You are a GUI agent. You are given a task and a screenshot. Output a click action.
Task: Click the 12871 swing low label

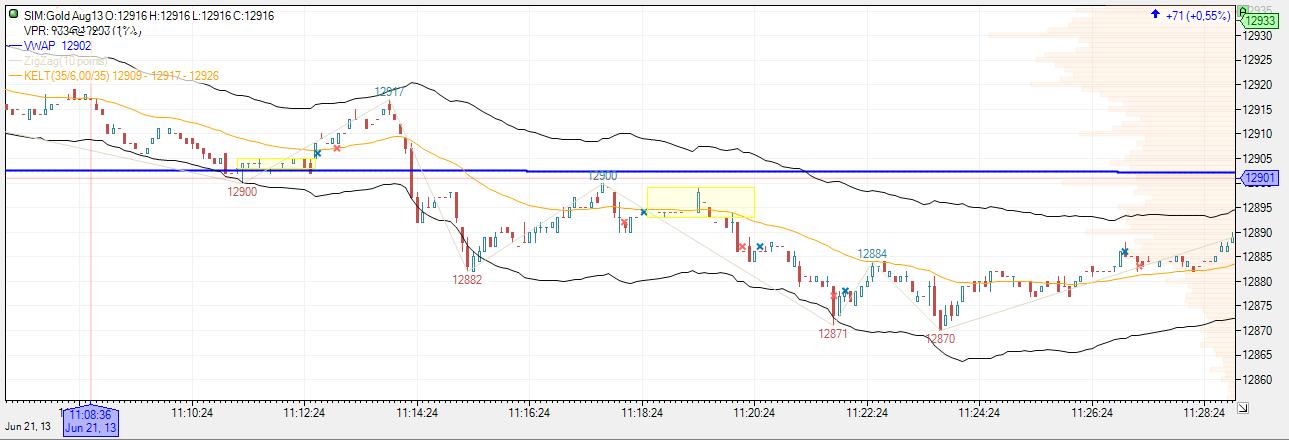coord(833,334)
